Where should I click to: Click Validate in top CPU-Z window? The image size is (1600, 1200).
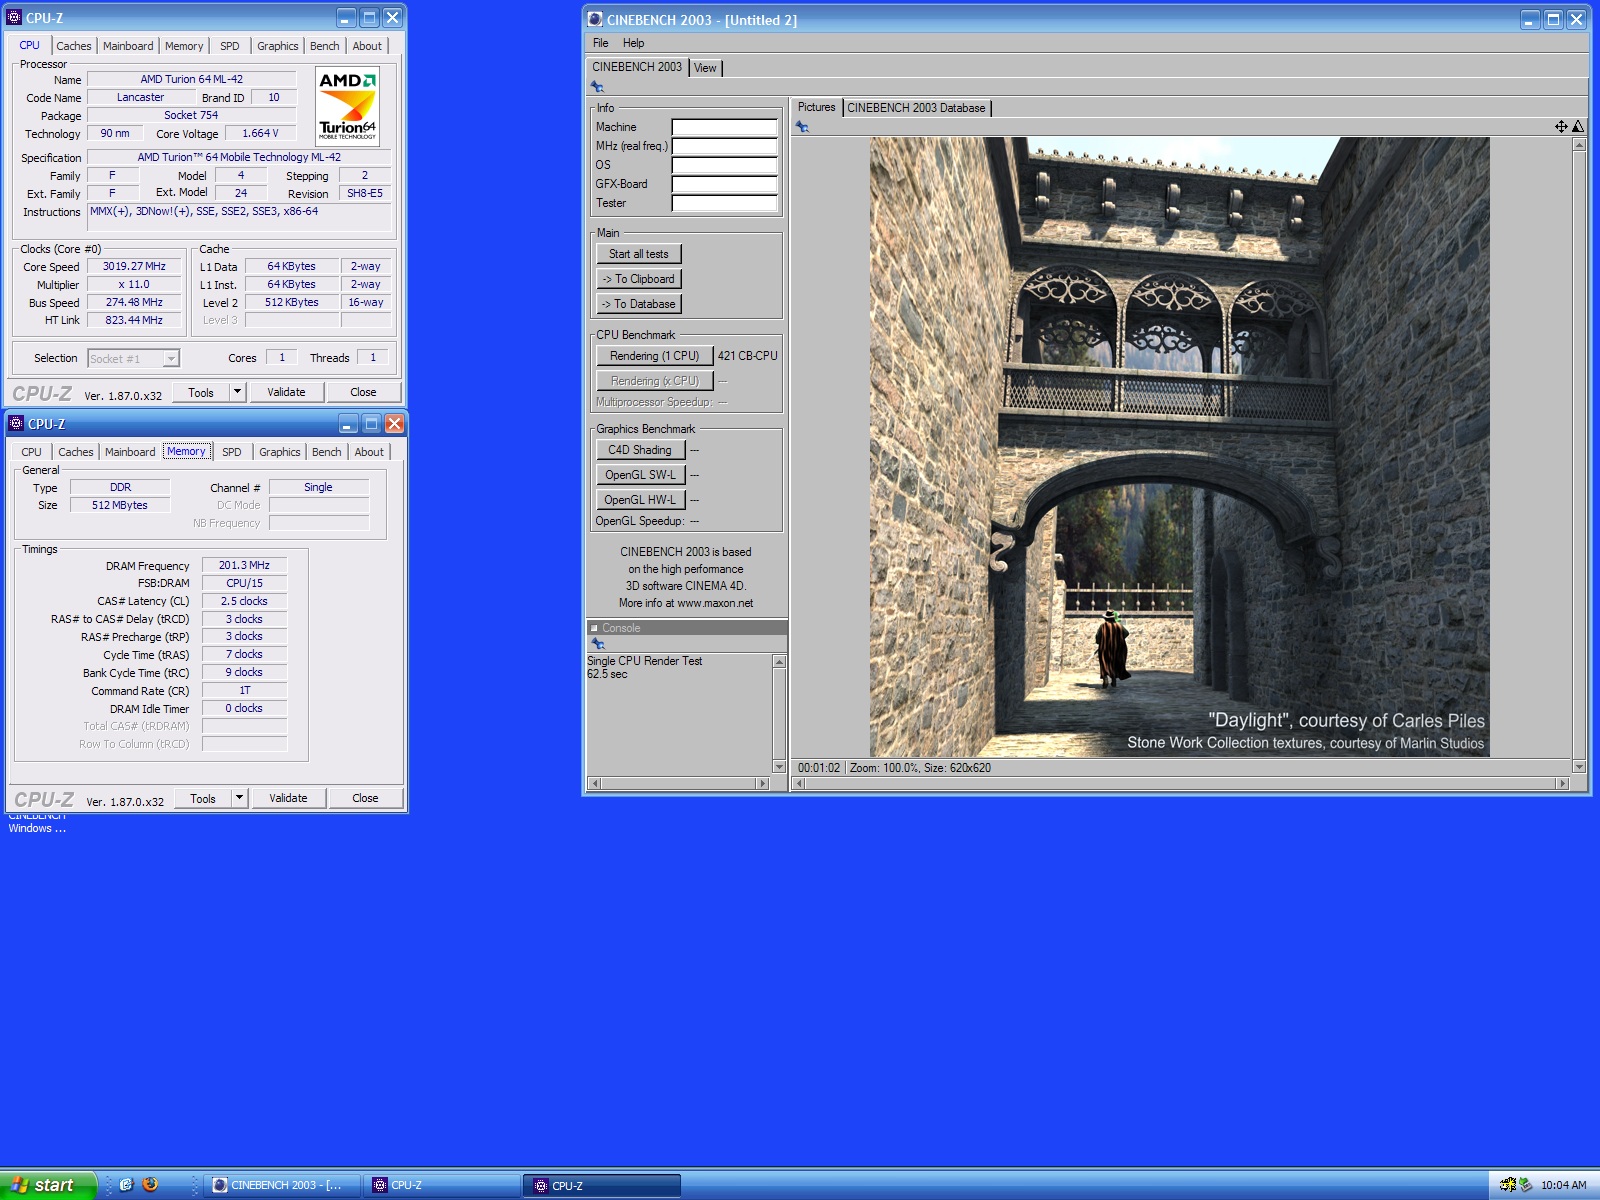(x=286, y=392)
